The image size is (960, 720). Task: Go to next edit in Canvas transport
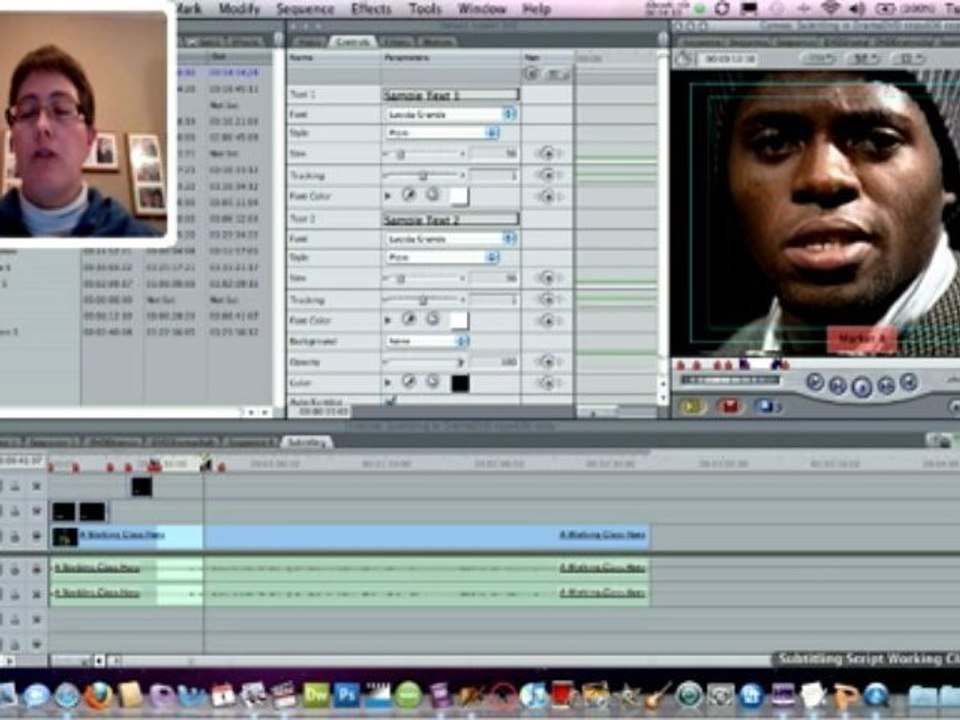909,382
